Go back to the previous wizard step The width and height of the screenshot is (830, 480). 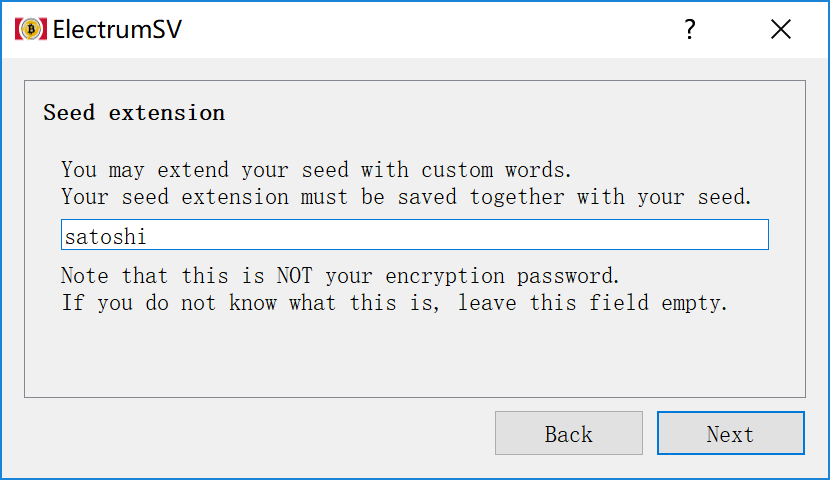coord(569,433)
